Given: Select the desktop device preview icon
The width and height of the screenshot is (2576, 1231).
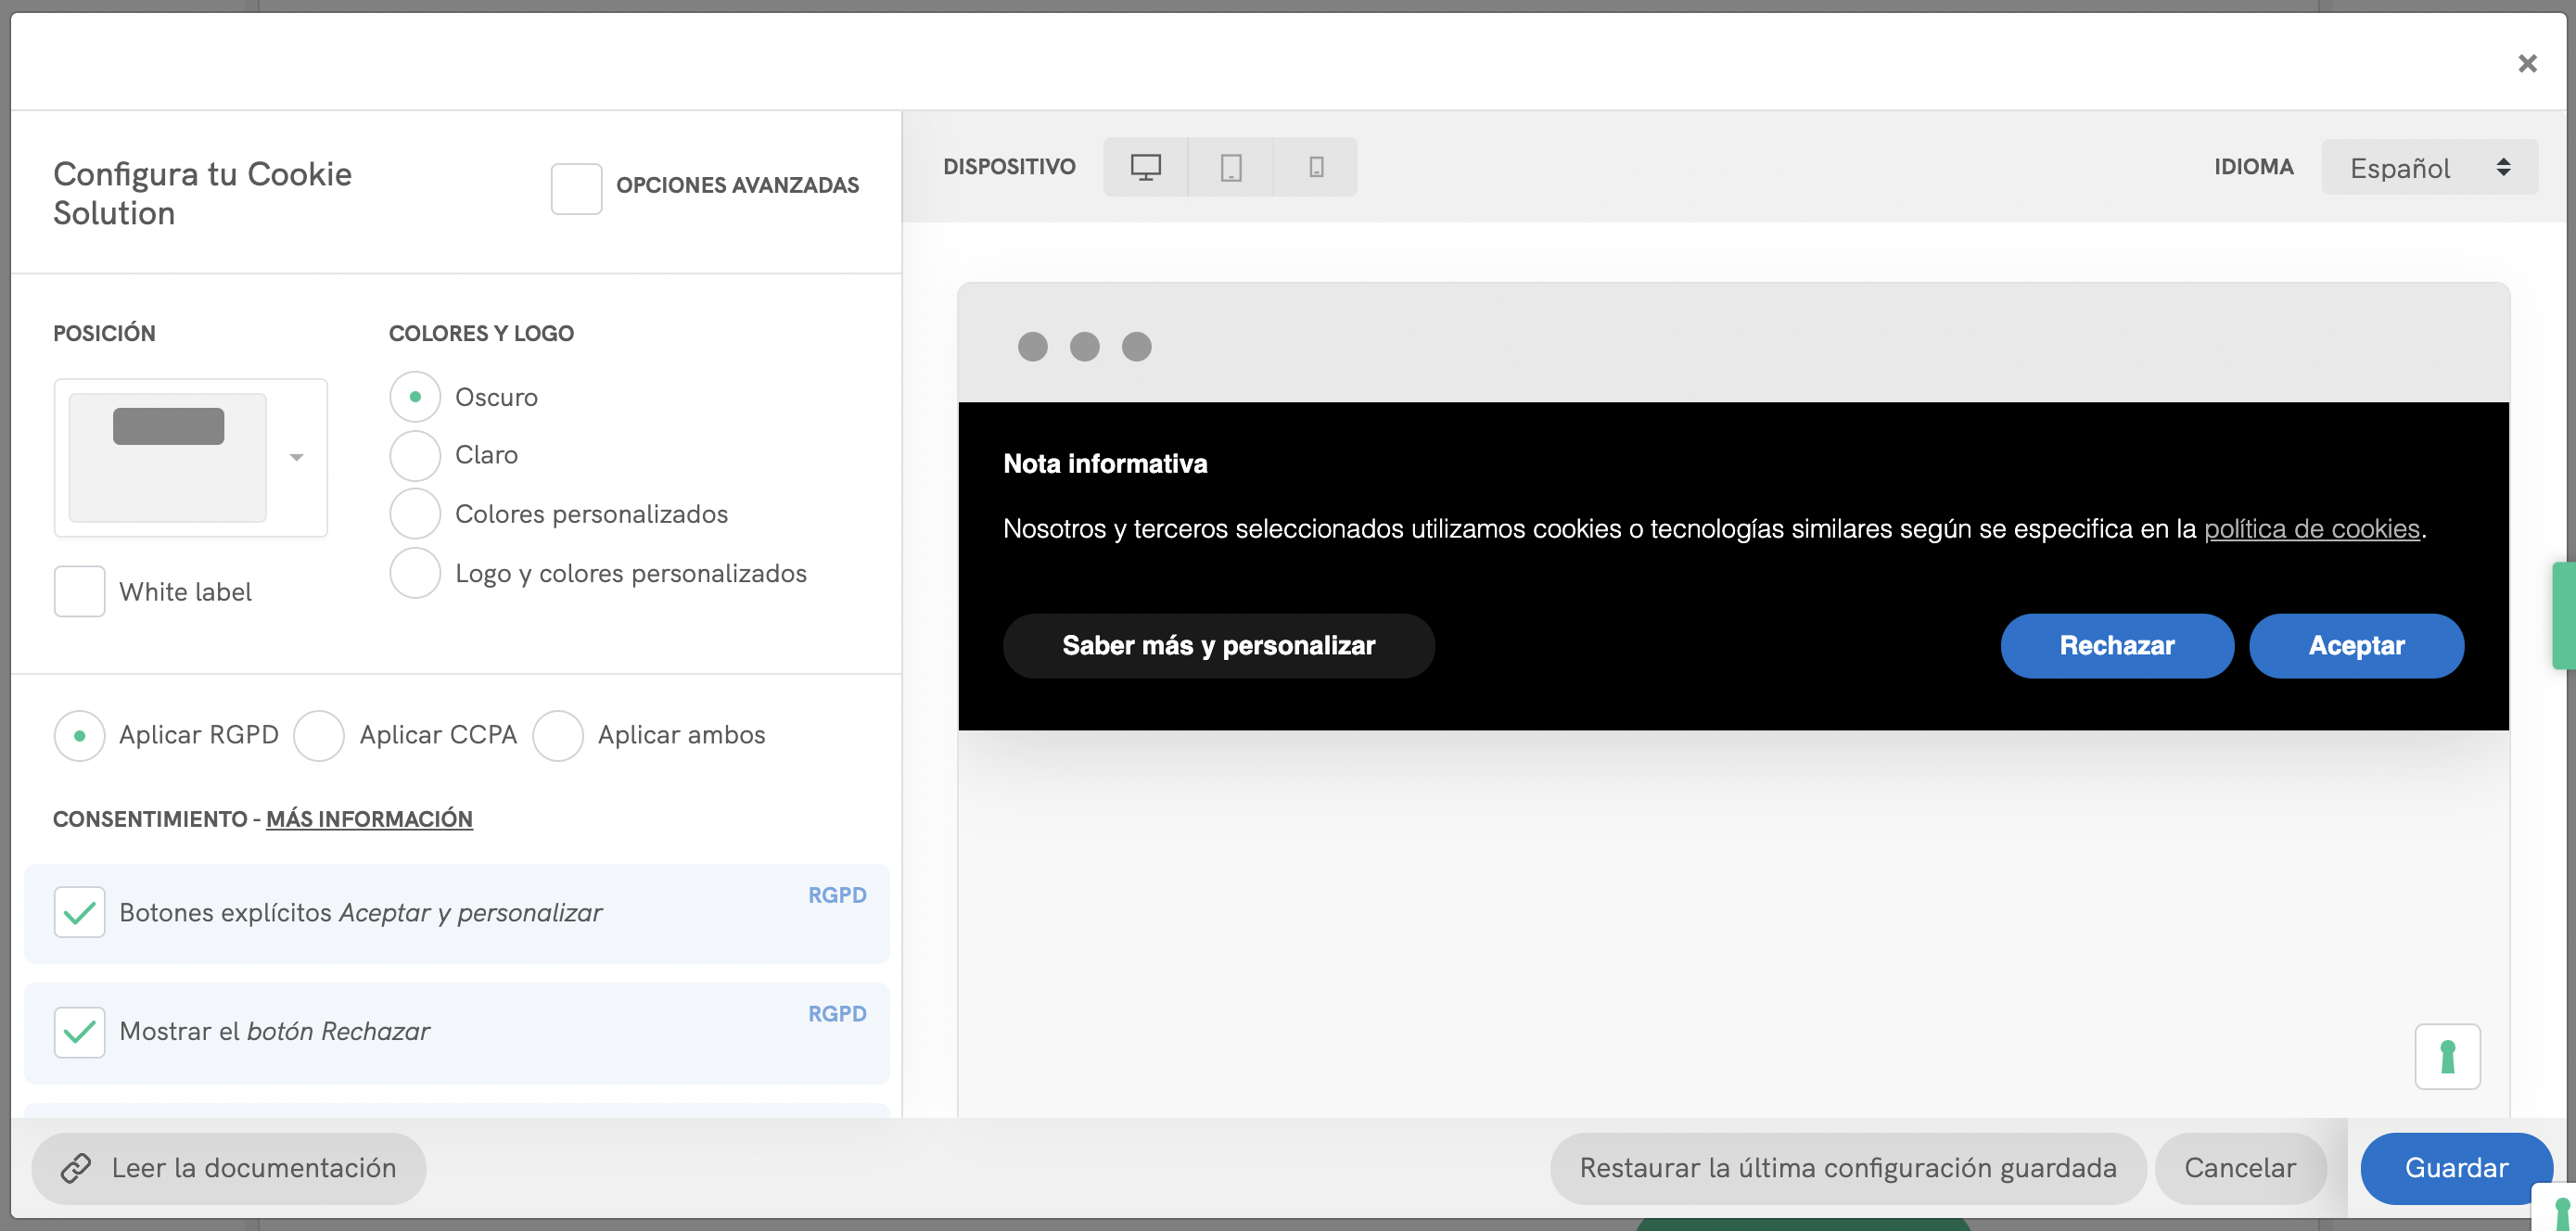Looking at the screenshot, I should point(1145,167).
